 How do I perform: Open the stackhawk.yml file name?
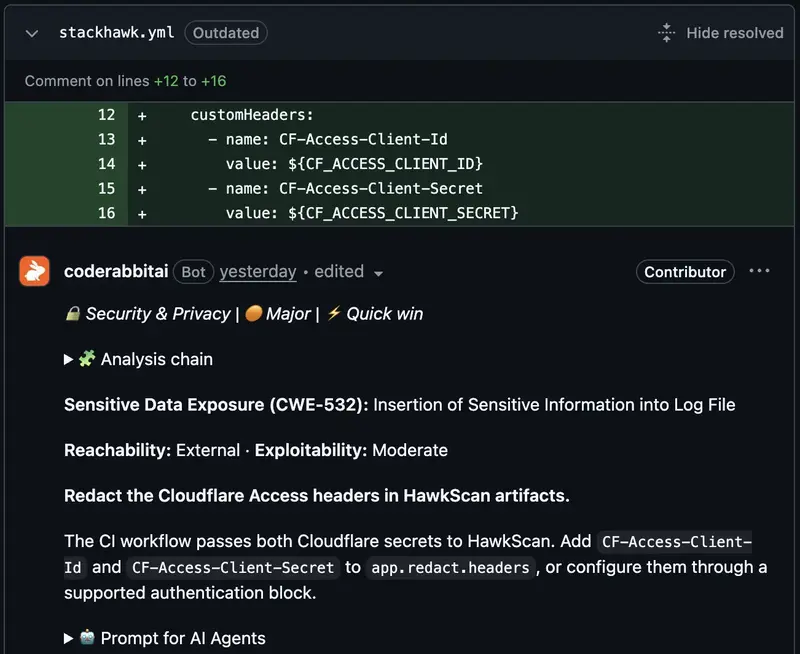(x=116, y=33)
